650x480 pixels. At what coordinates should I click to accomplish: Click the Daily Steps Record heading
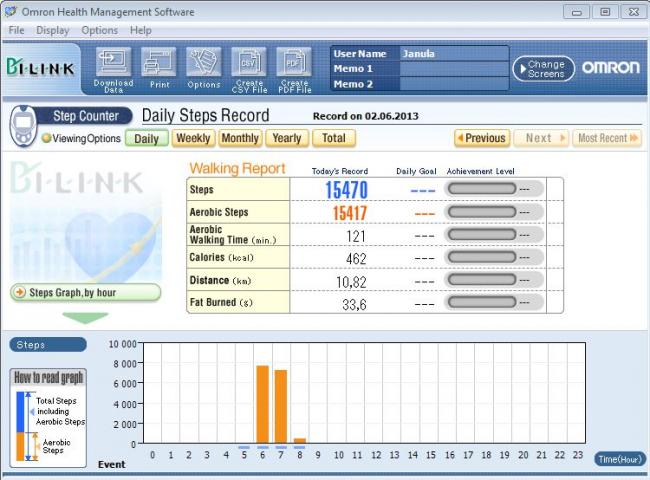click(x=206, y=115)
